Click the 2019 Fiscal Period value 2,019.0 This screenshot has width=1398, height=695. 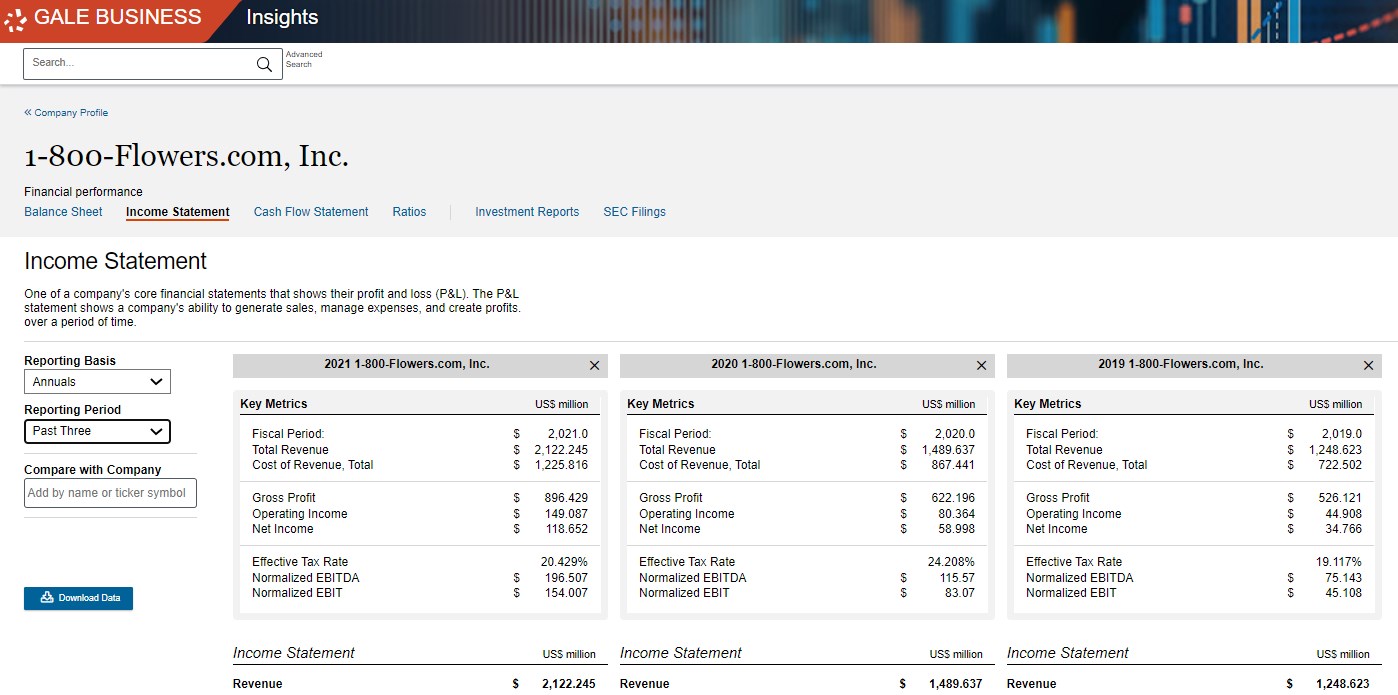point(1342,434)
